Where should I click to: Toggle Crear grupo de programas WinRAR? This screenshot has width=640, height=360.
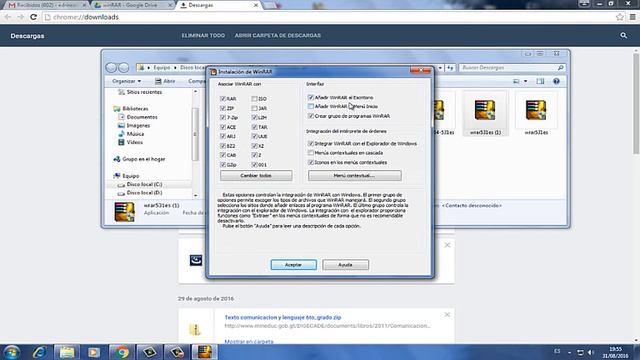tap(311, 116)
